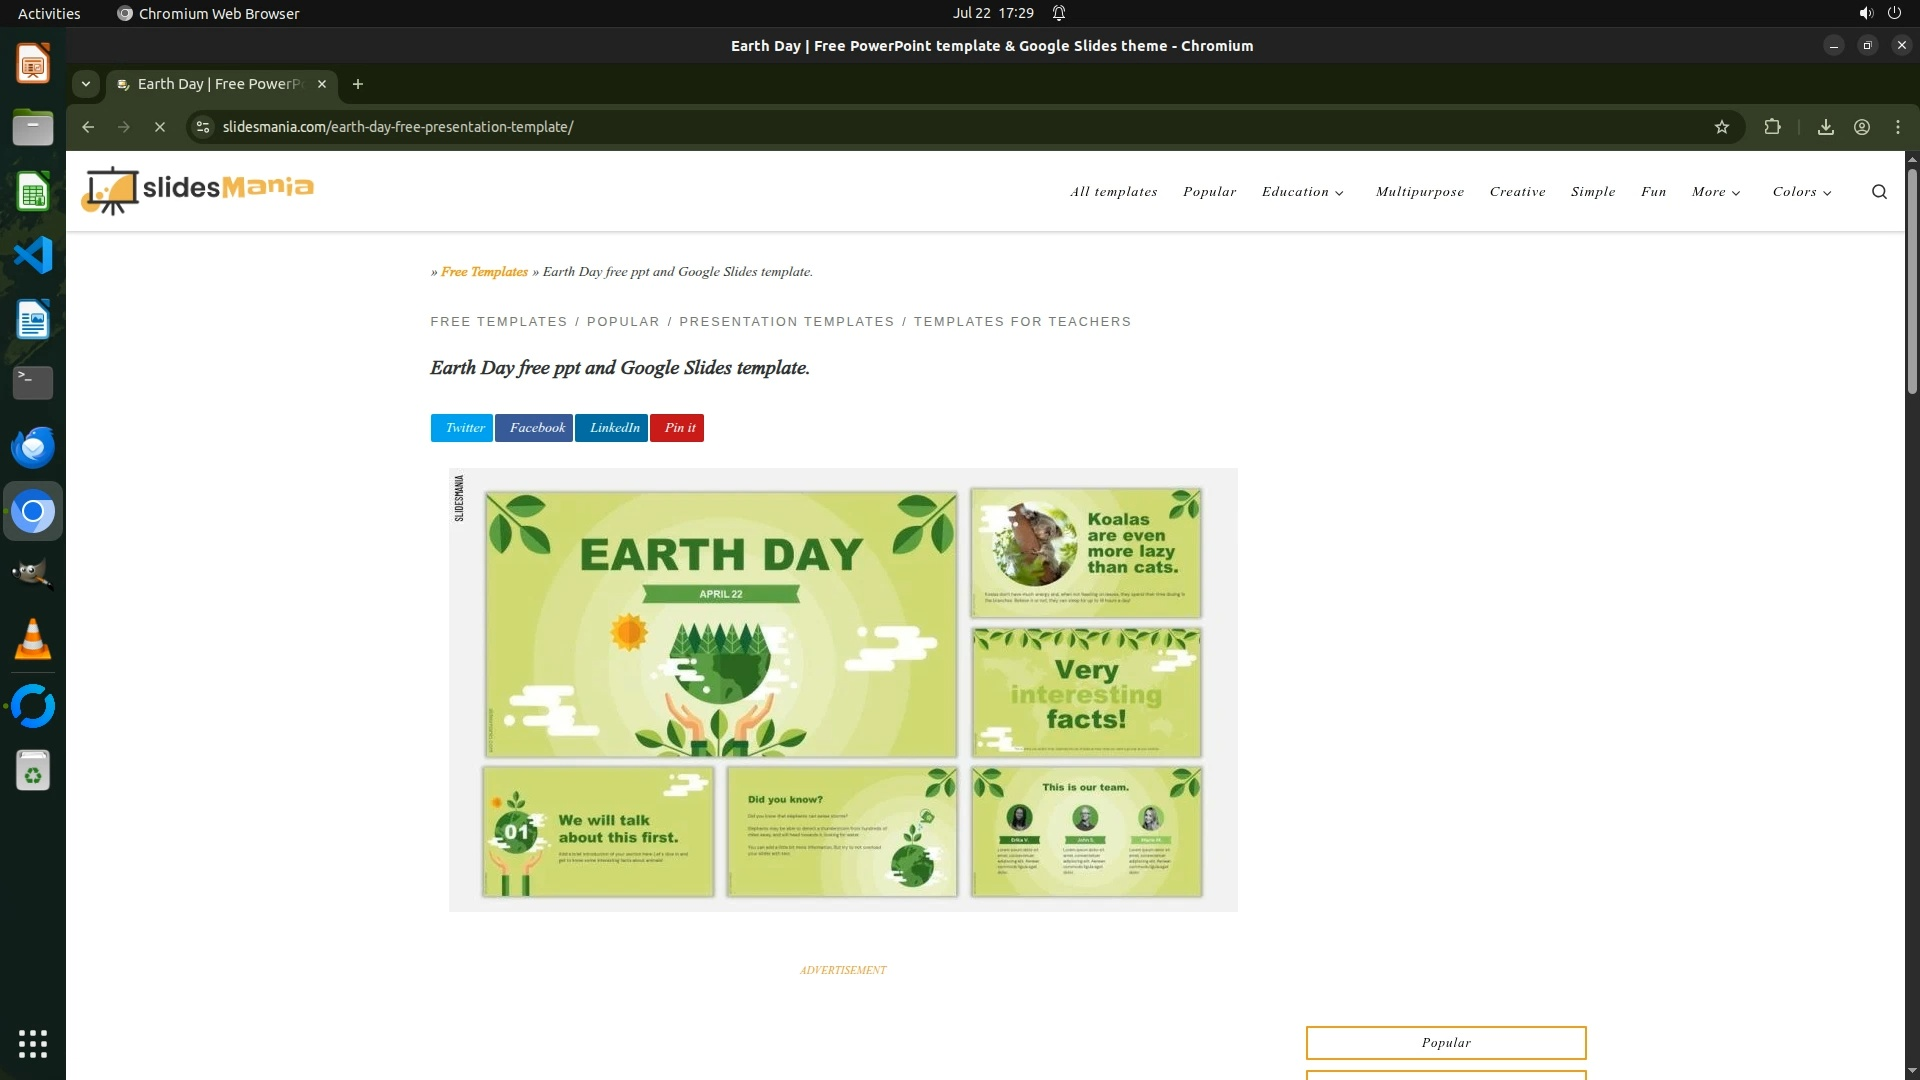Expand the Education dropdown menu
Image resolution: width=1920 pixels, height=1080 pixels.
(x=1302, y=192)
